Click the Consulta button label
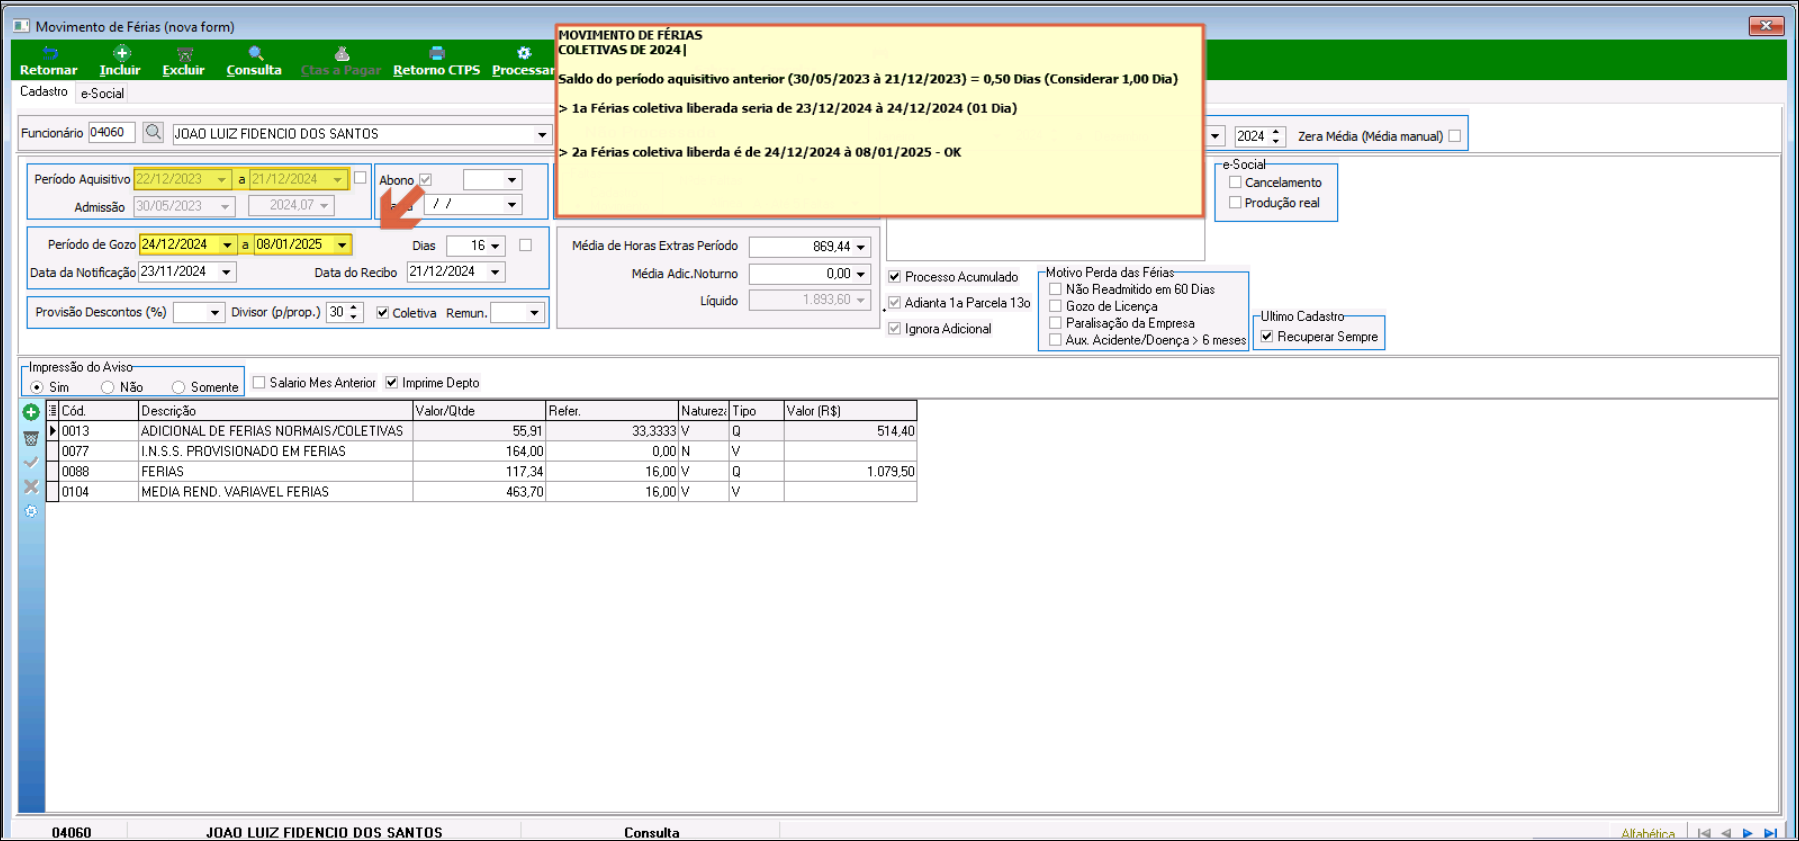Image resolution: width=1799 pixels, height=841 pixels. pyautogui.click(x=254, y=70)
